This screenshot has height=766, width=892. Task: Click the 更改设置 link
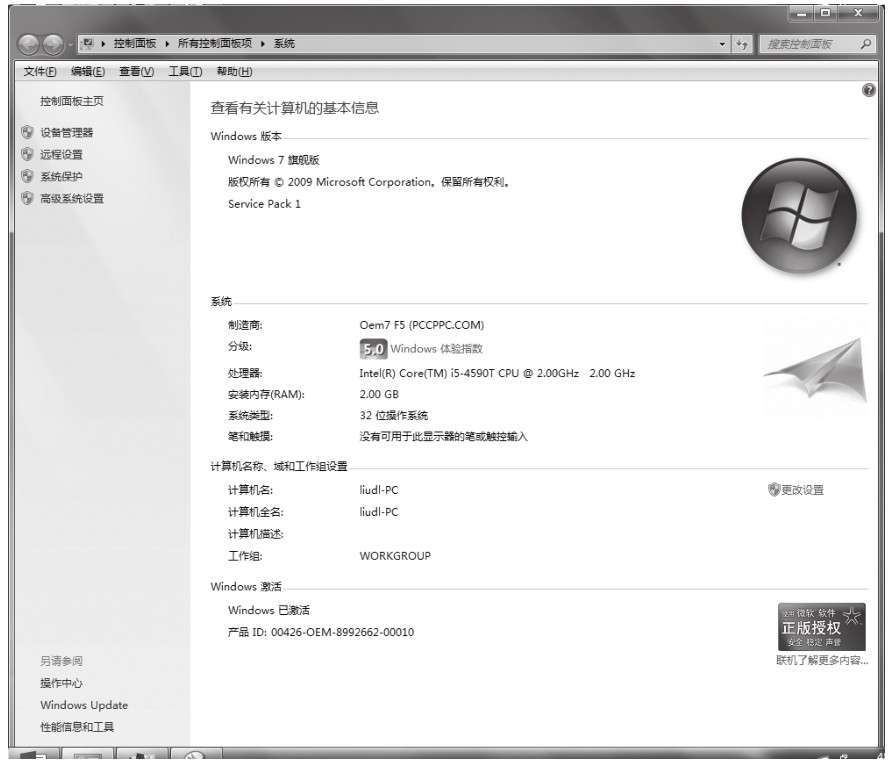point(802,490)
